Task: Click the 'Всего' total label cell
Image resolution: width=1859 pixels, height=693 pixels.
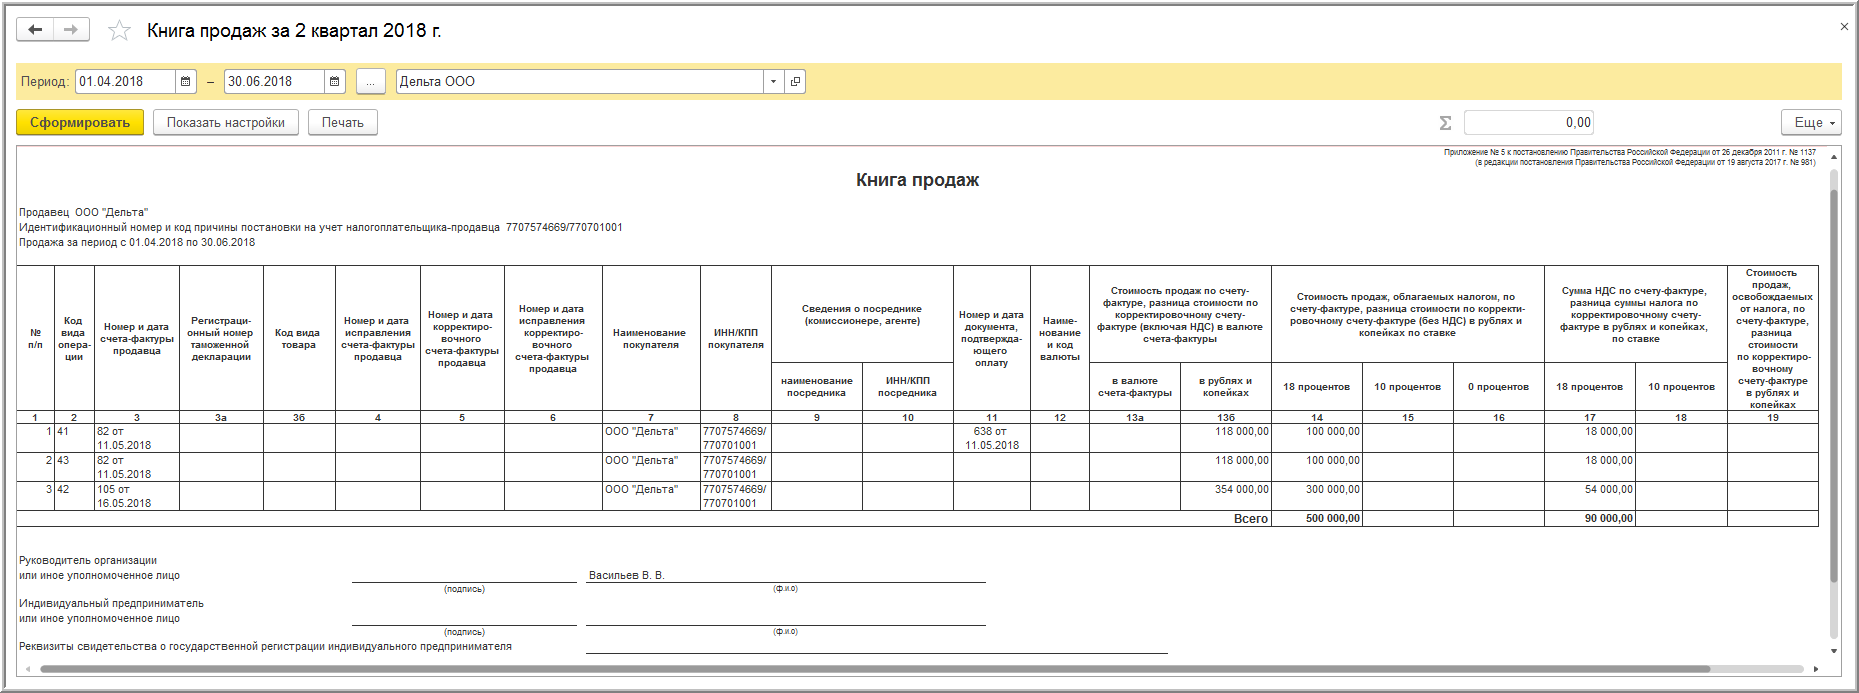Action: pos(1250,519)
